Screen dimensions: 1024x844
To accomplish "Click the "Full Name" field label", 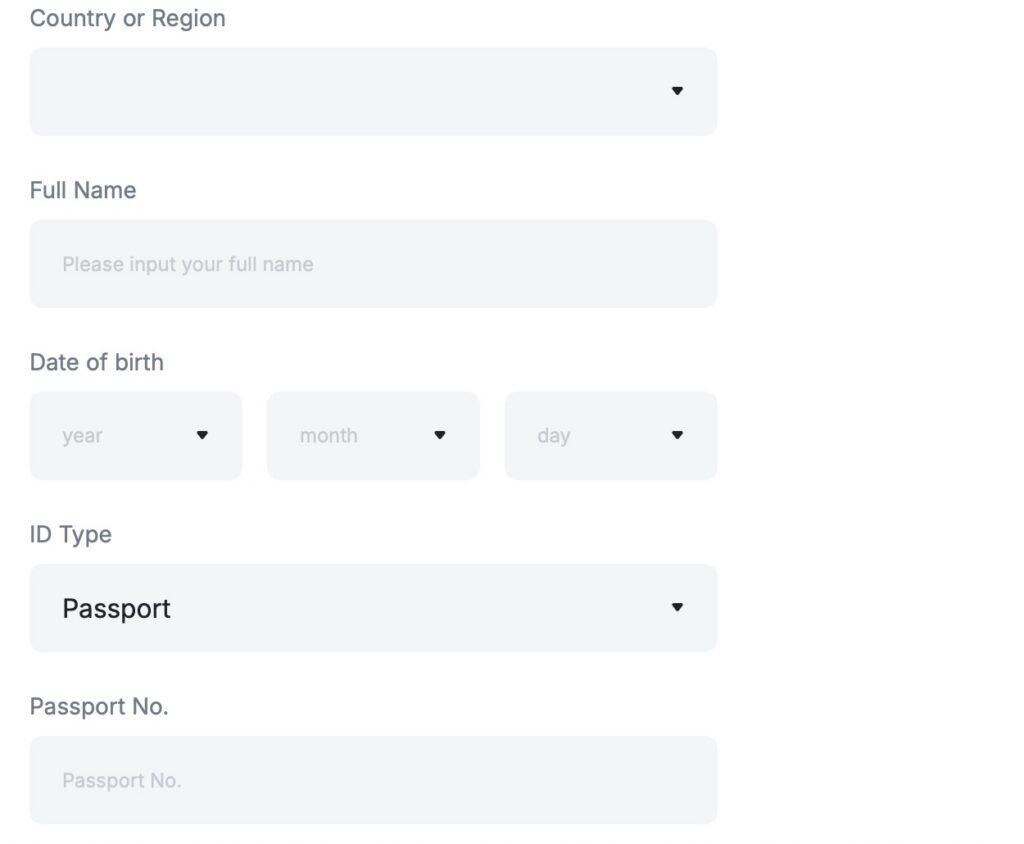I will coord(83,190).
